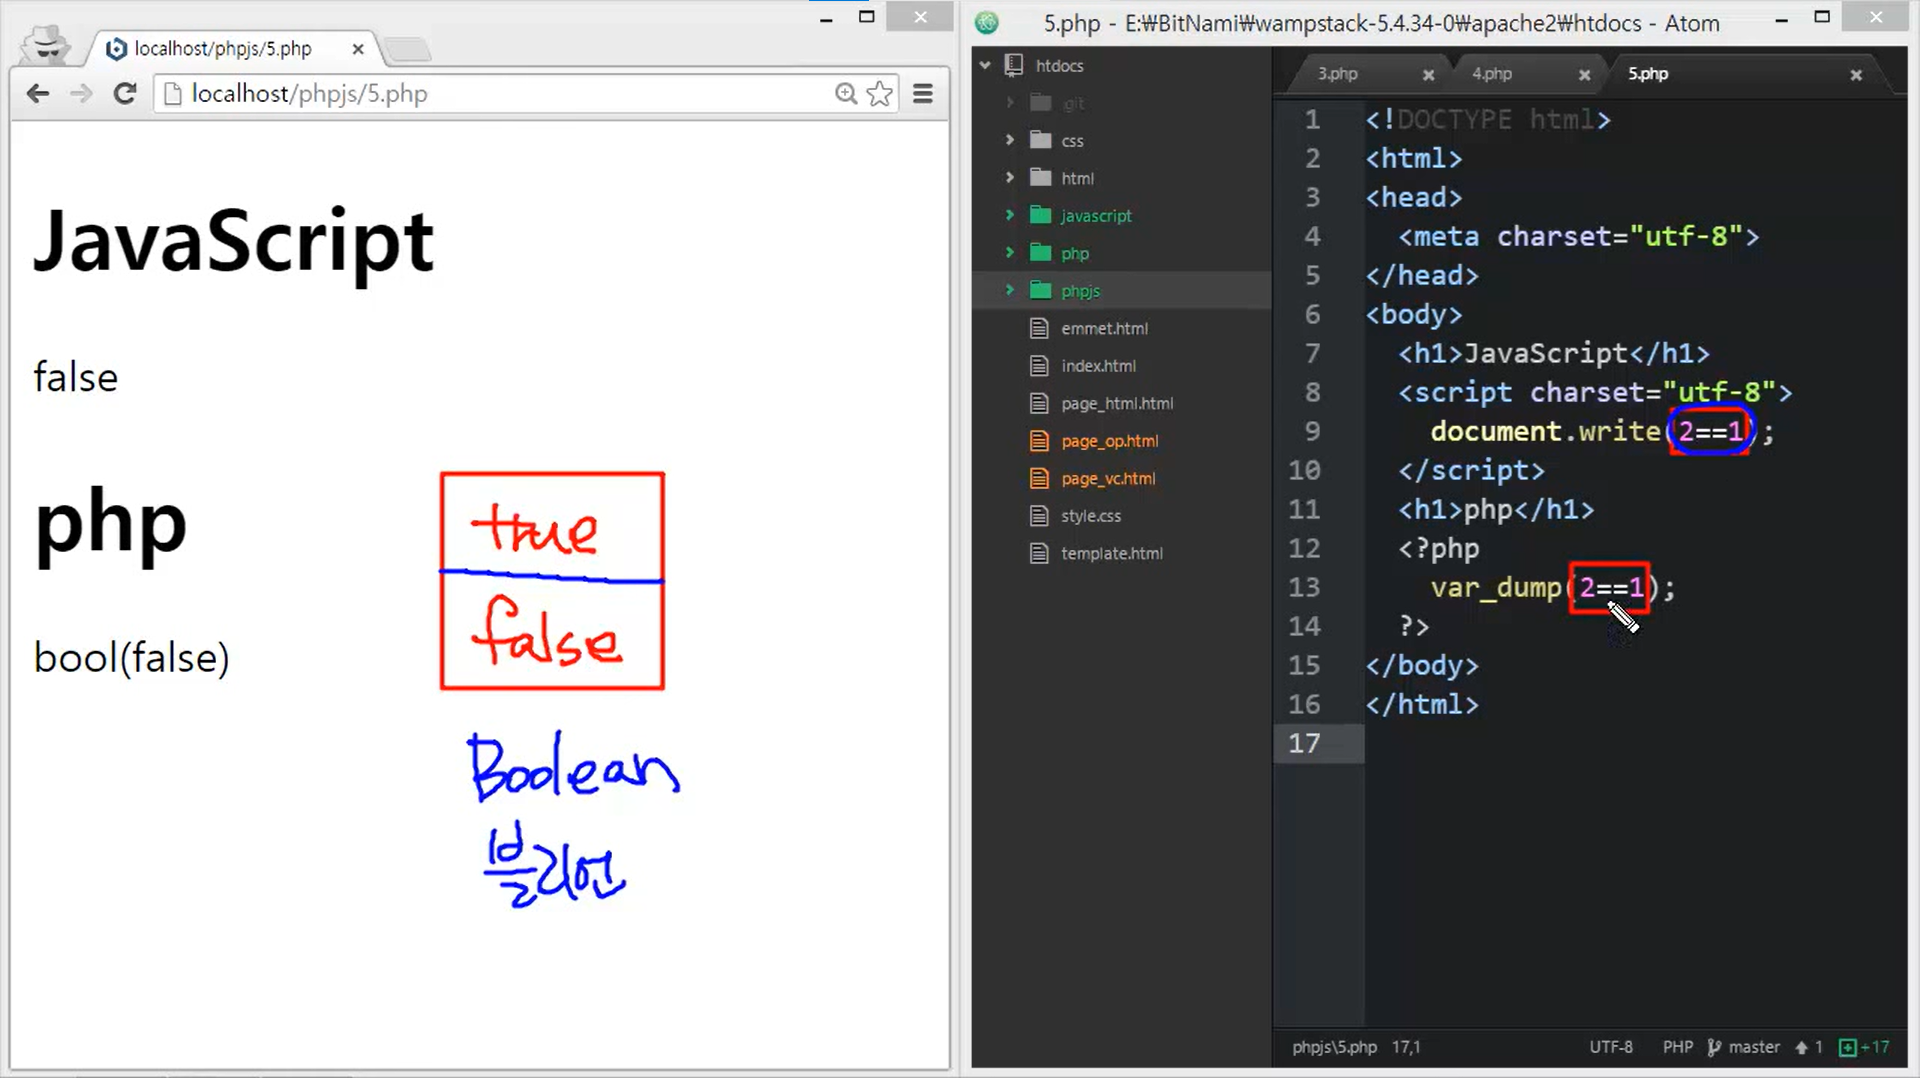
Task: Select the phpjs folder icon
Action: [x=1041, y=290]
